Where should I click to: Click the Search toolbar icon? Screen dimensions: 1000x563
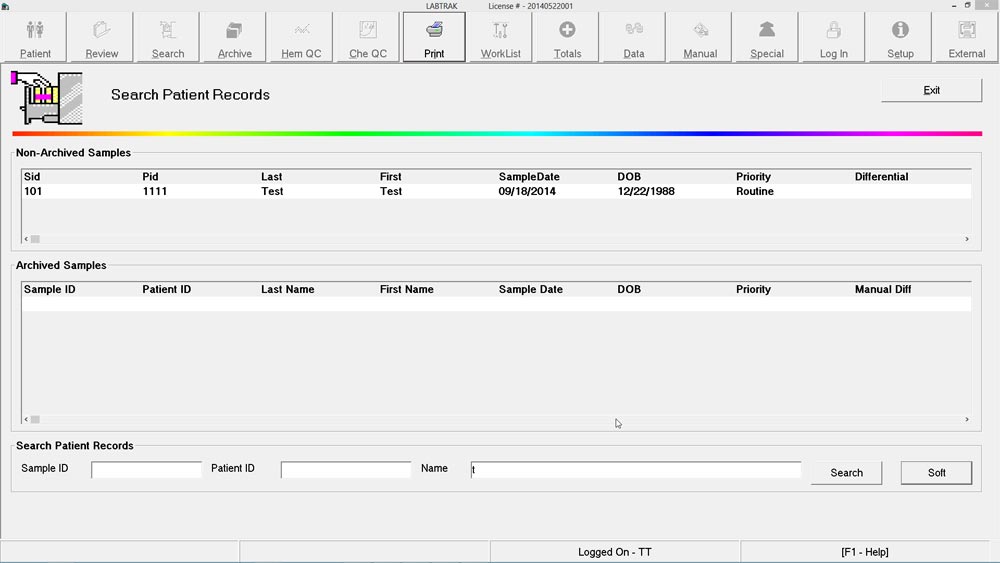(x=168, y=38)
